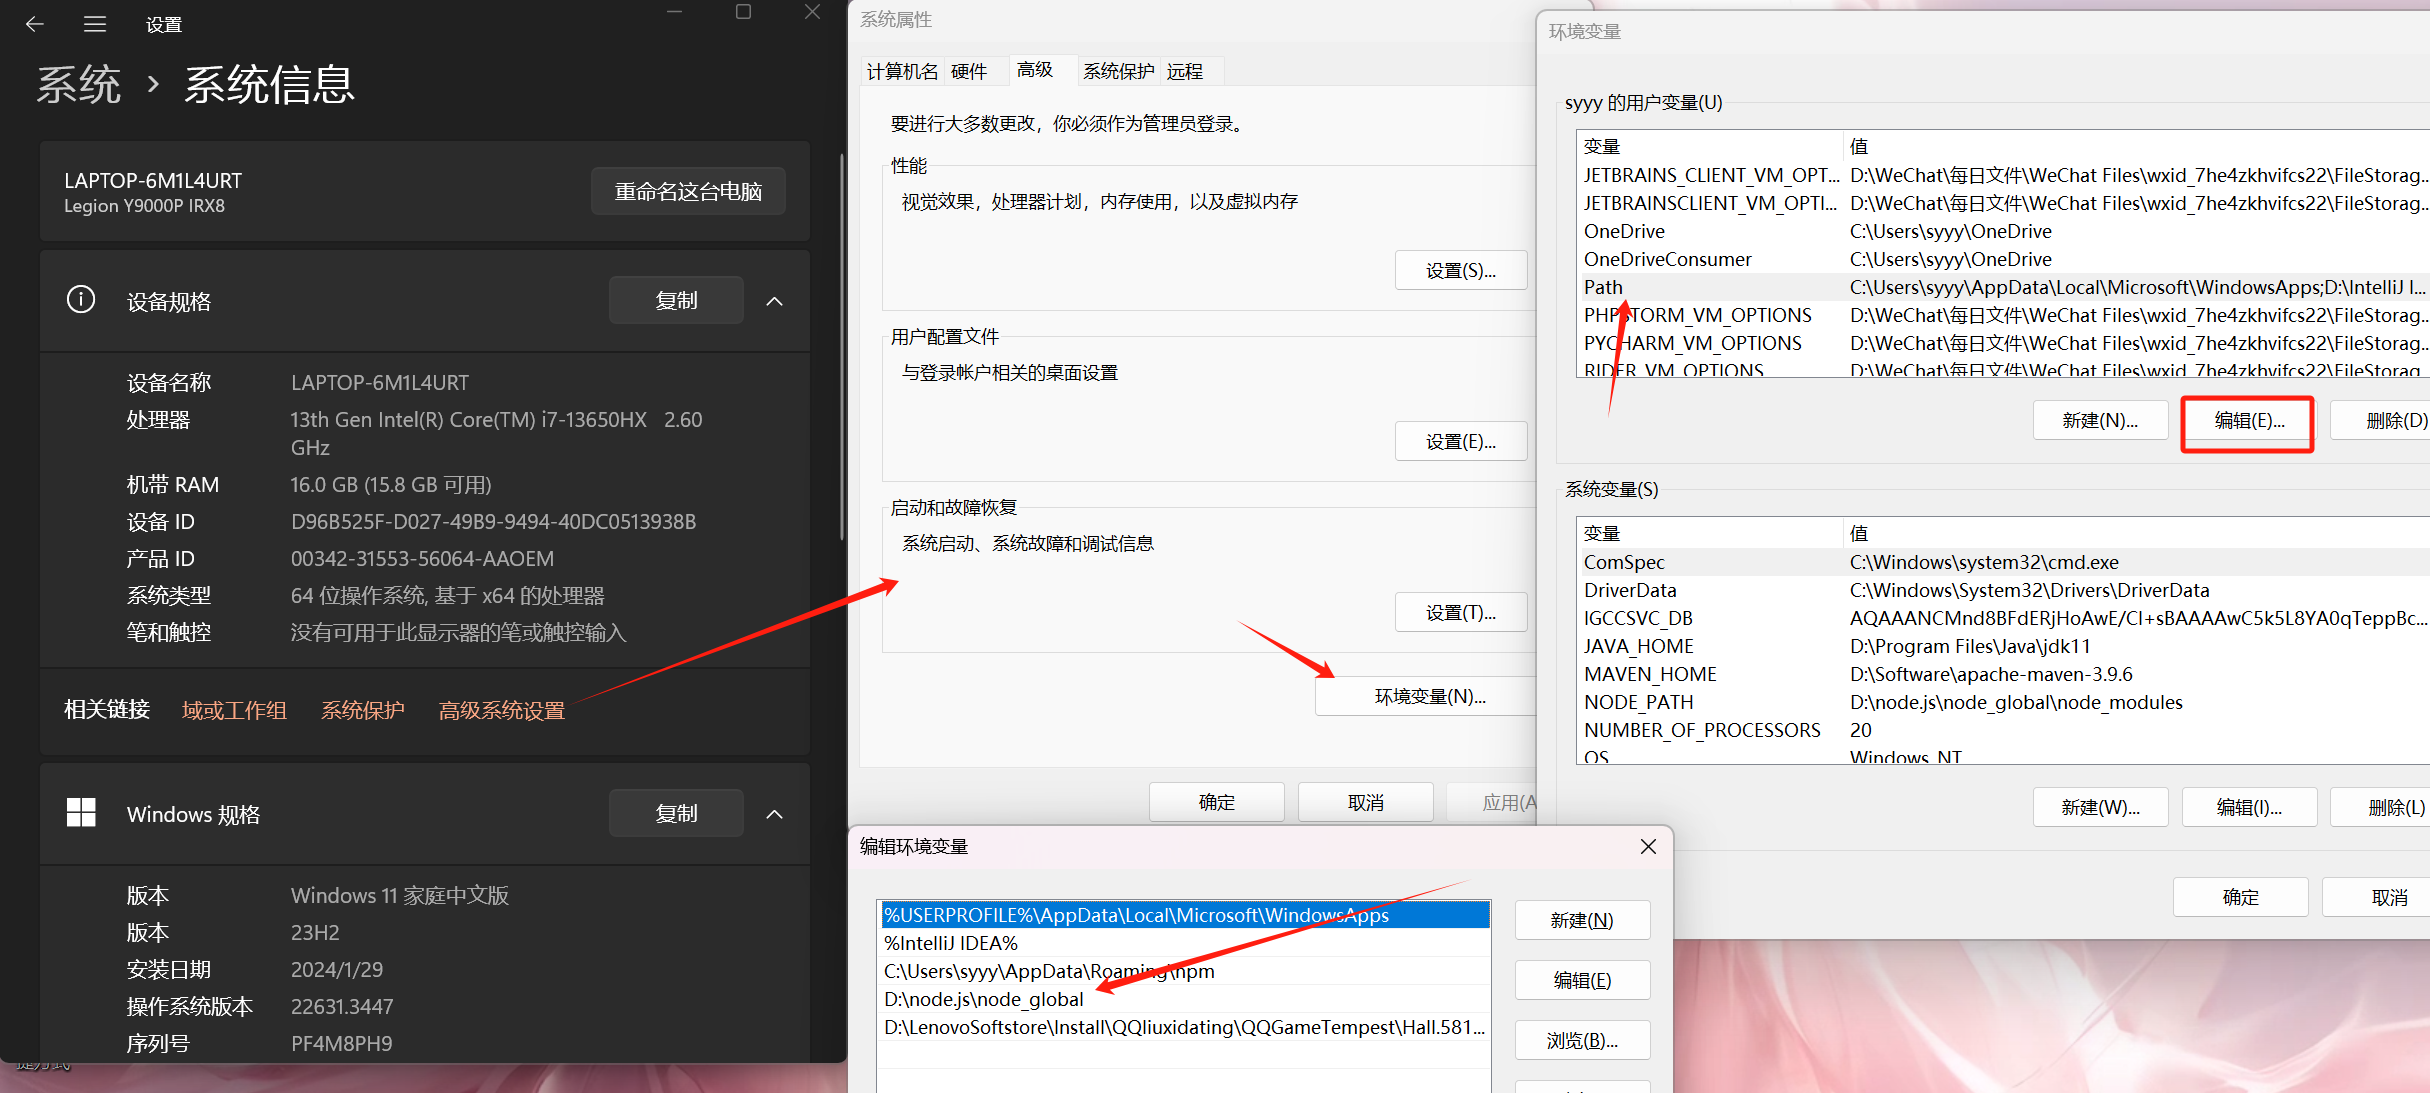2430x1093 pixels.
Task: Click 浏览(B)... in edit variable dialog
Action: point(1581,1040)
